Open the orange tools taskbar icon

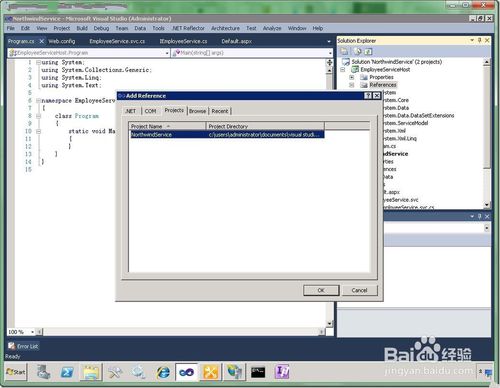[210, 372]
